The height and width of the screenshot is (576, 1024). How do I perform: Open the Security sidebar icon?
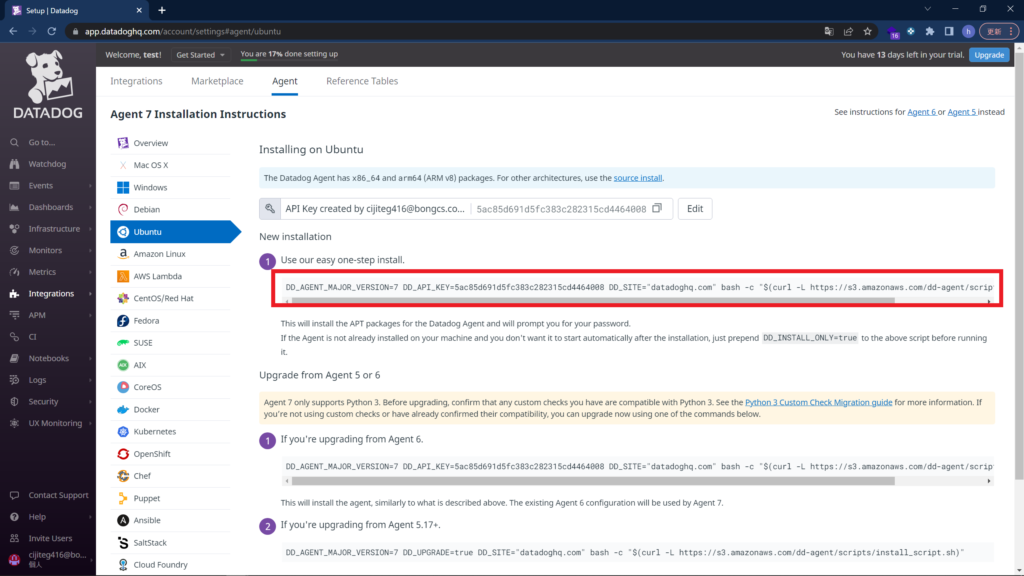pos(14,400)
